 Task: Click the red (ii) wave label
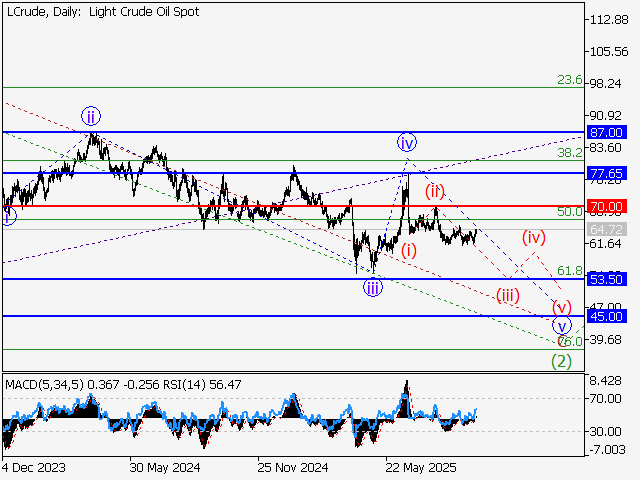434,190
